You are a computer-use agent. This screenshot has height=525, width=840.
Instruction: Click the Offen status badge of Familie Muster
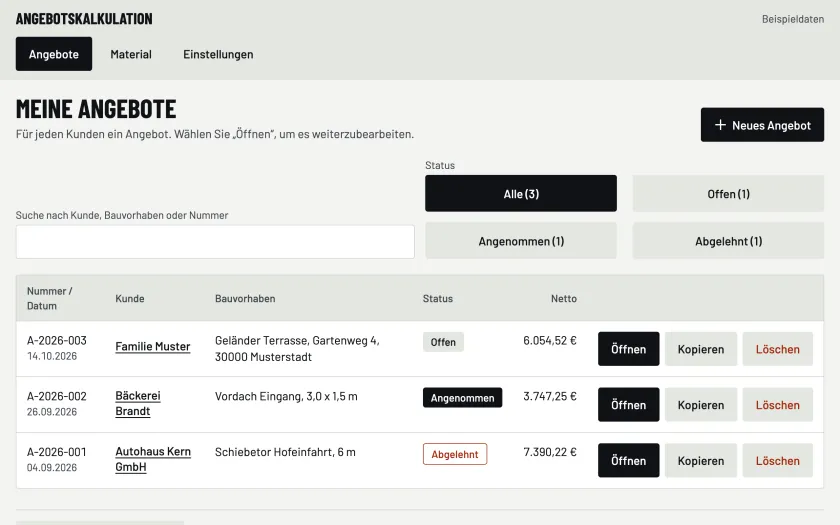coord(443,342)
